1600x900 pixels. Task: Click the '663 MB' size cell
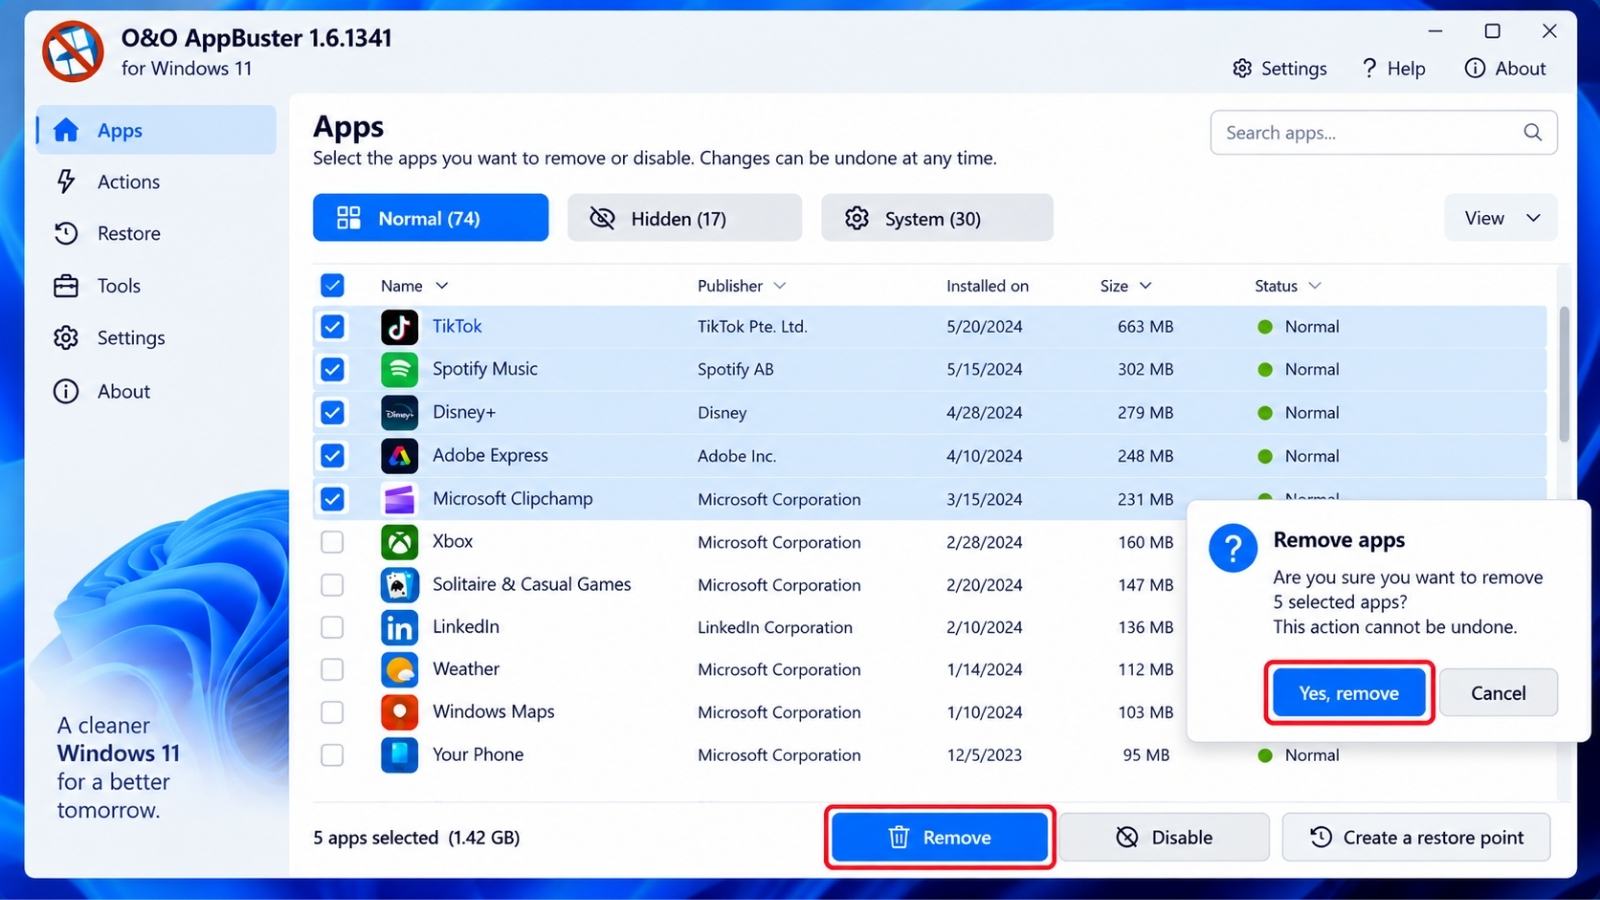coord(1145,327)
